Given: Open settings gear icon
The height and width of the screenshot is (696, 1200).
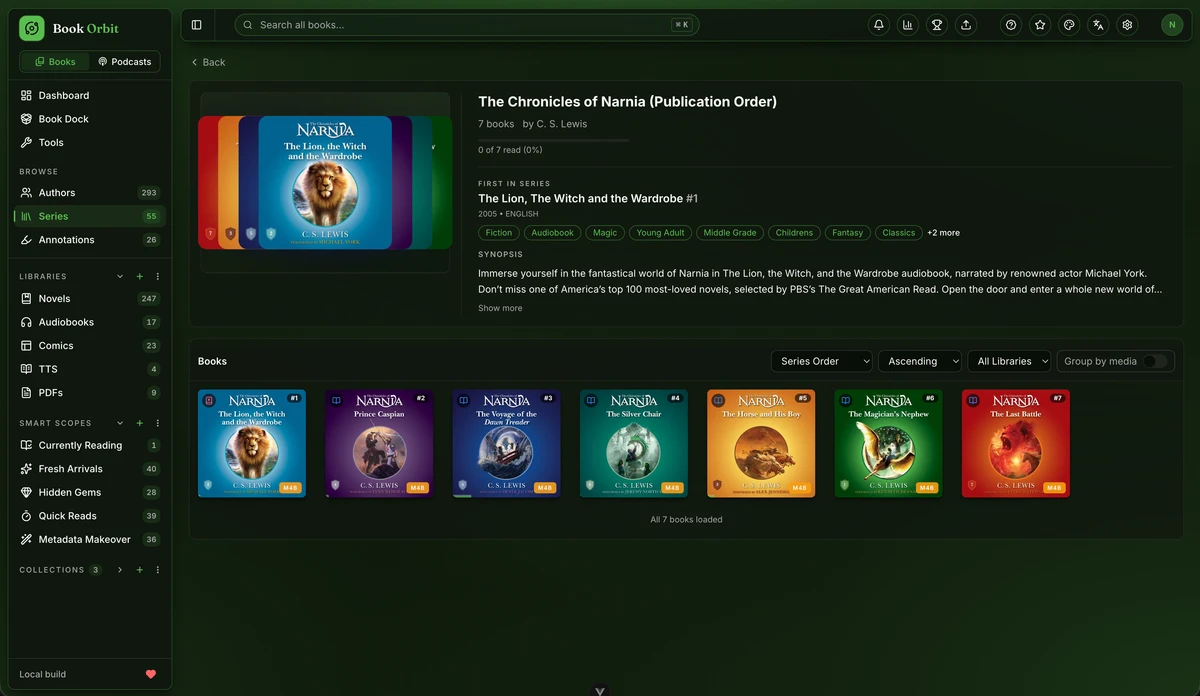Looking at the screenshot, I should (1127, 25).
